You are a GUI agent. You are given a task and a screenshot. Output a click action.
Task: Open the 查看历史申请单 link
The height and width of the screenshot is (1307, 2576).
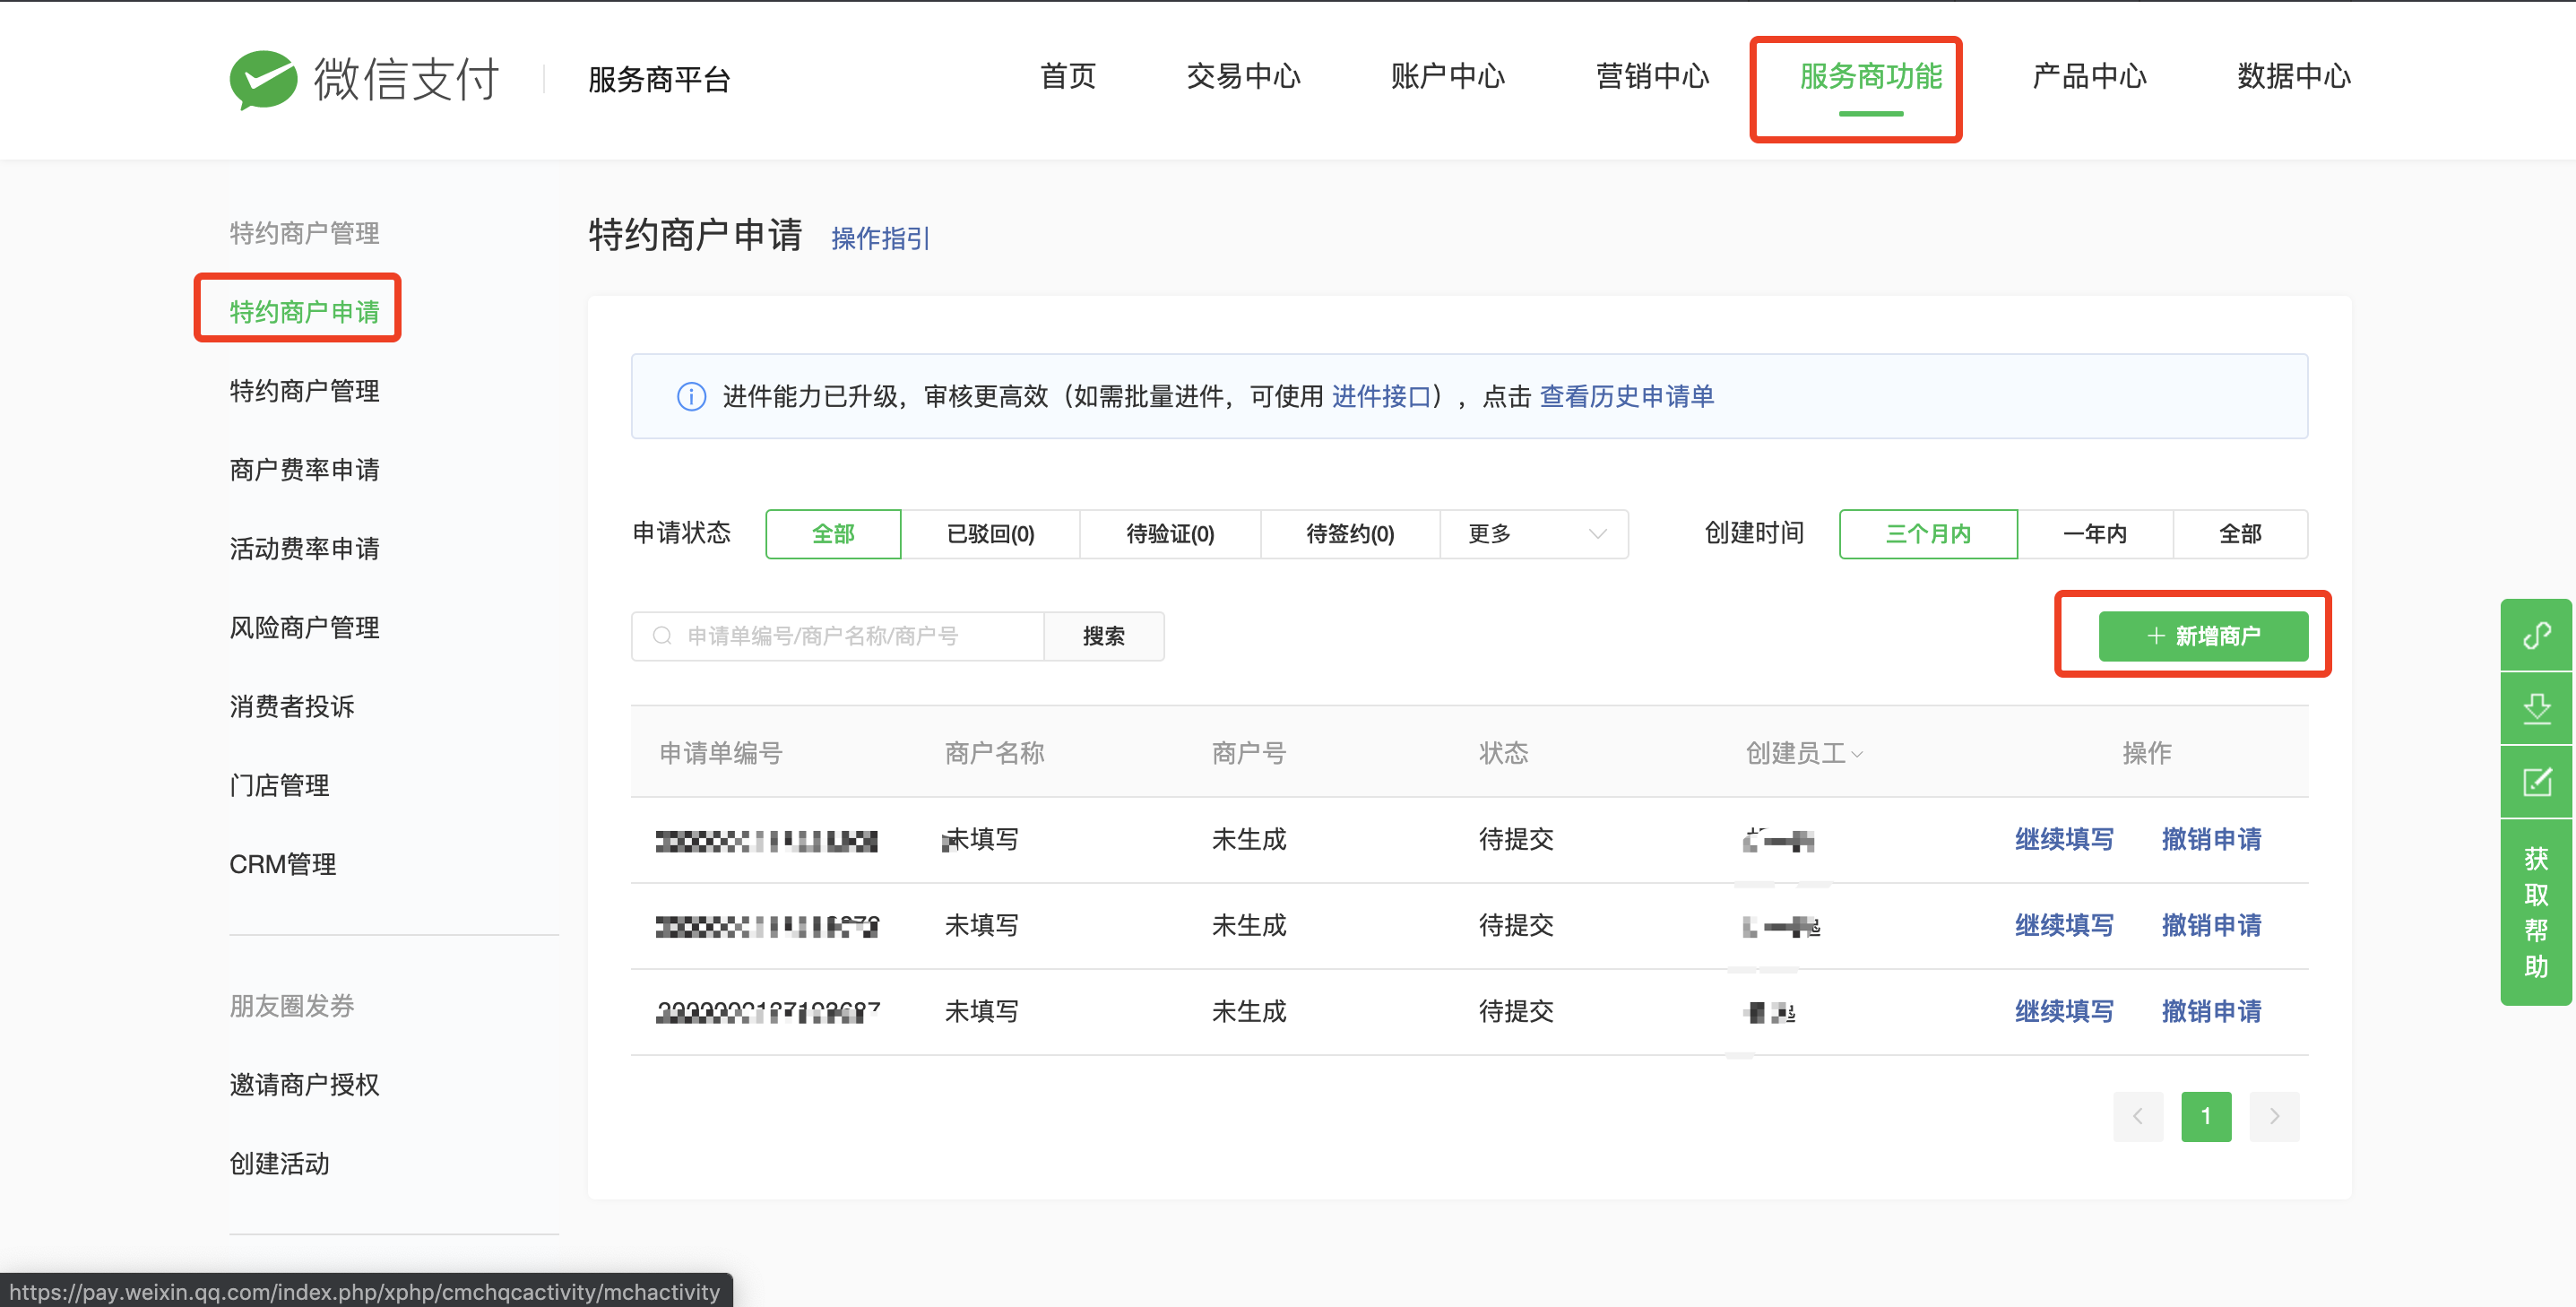coord(1626,397)
